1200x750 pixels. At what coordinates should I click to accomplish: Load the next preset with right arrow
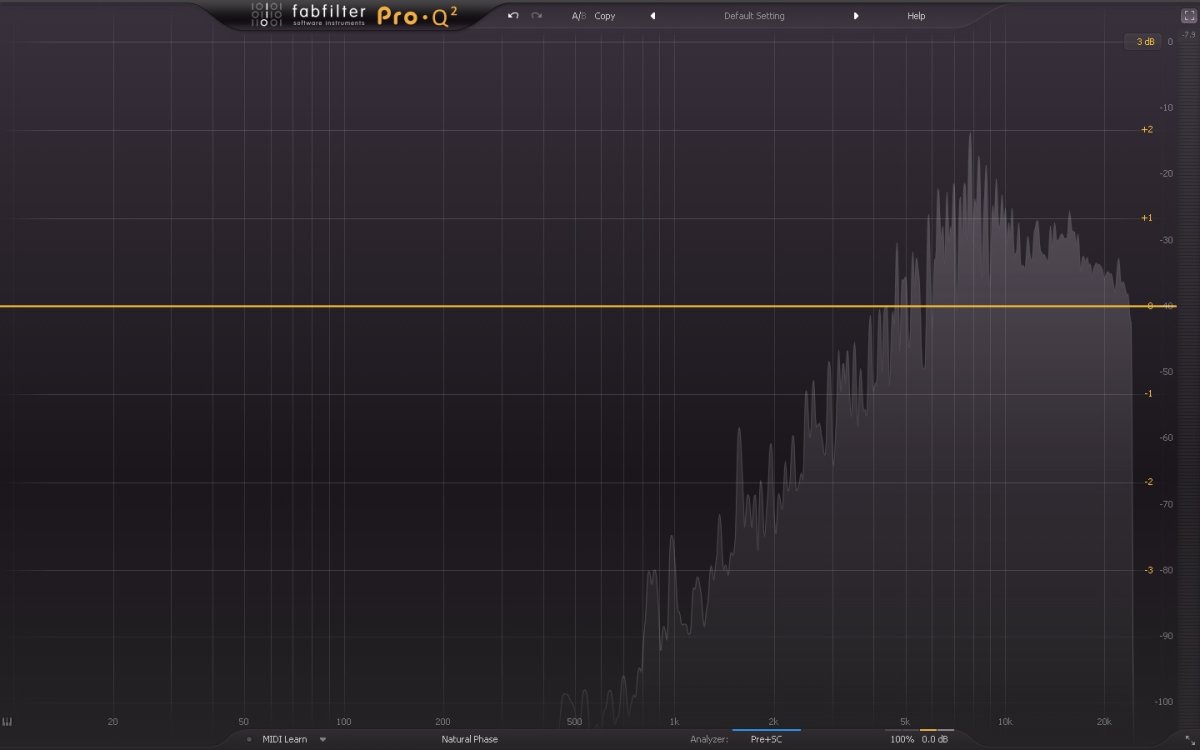click(856, 16)
